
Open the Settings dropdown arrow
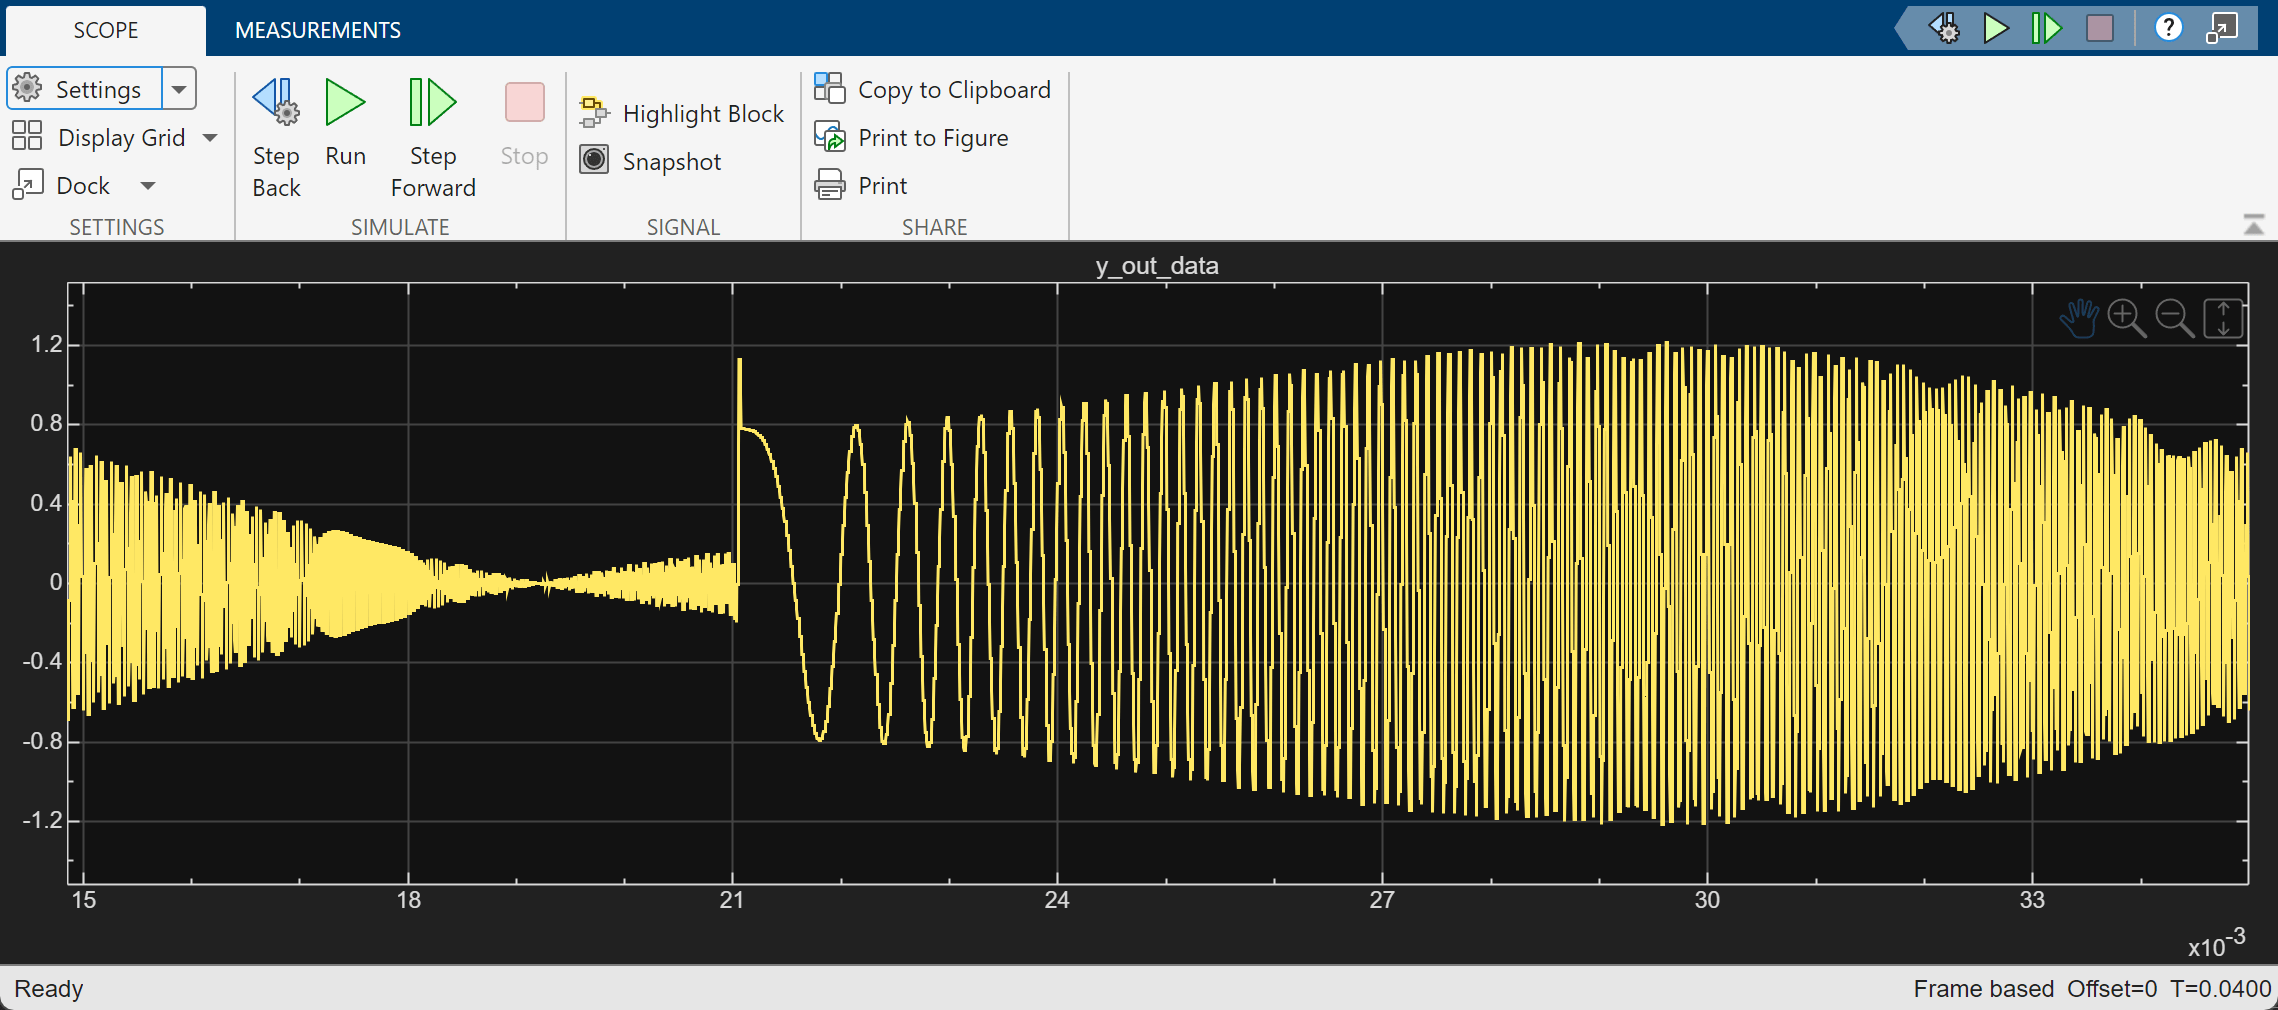[179, 89]
